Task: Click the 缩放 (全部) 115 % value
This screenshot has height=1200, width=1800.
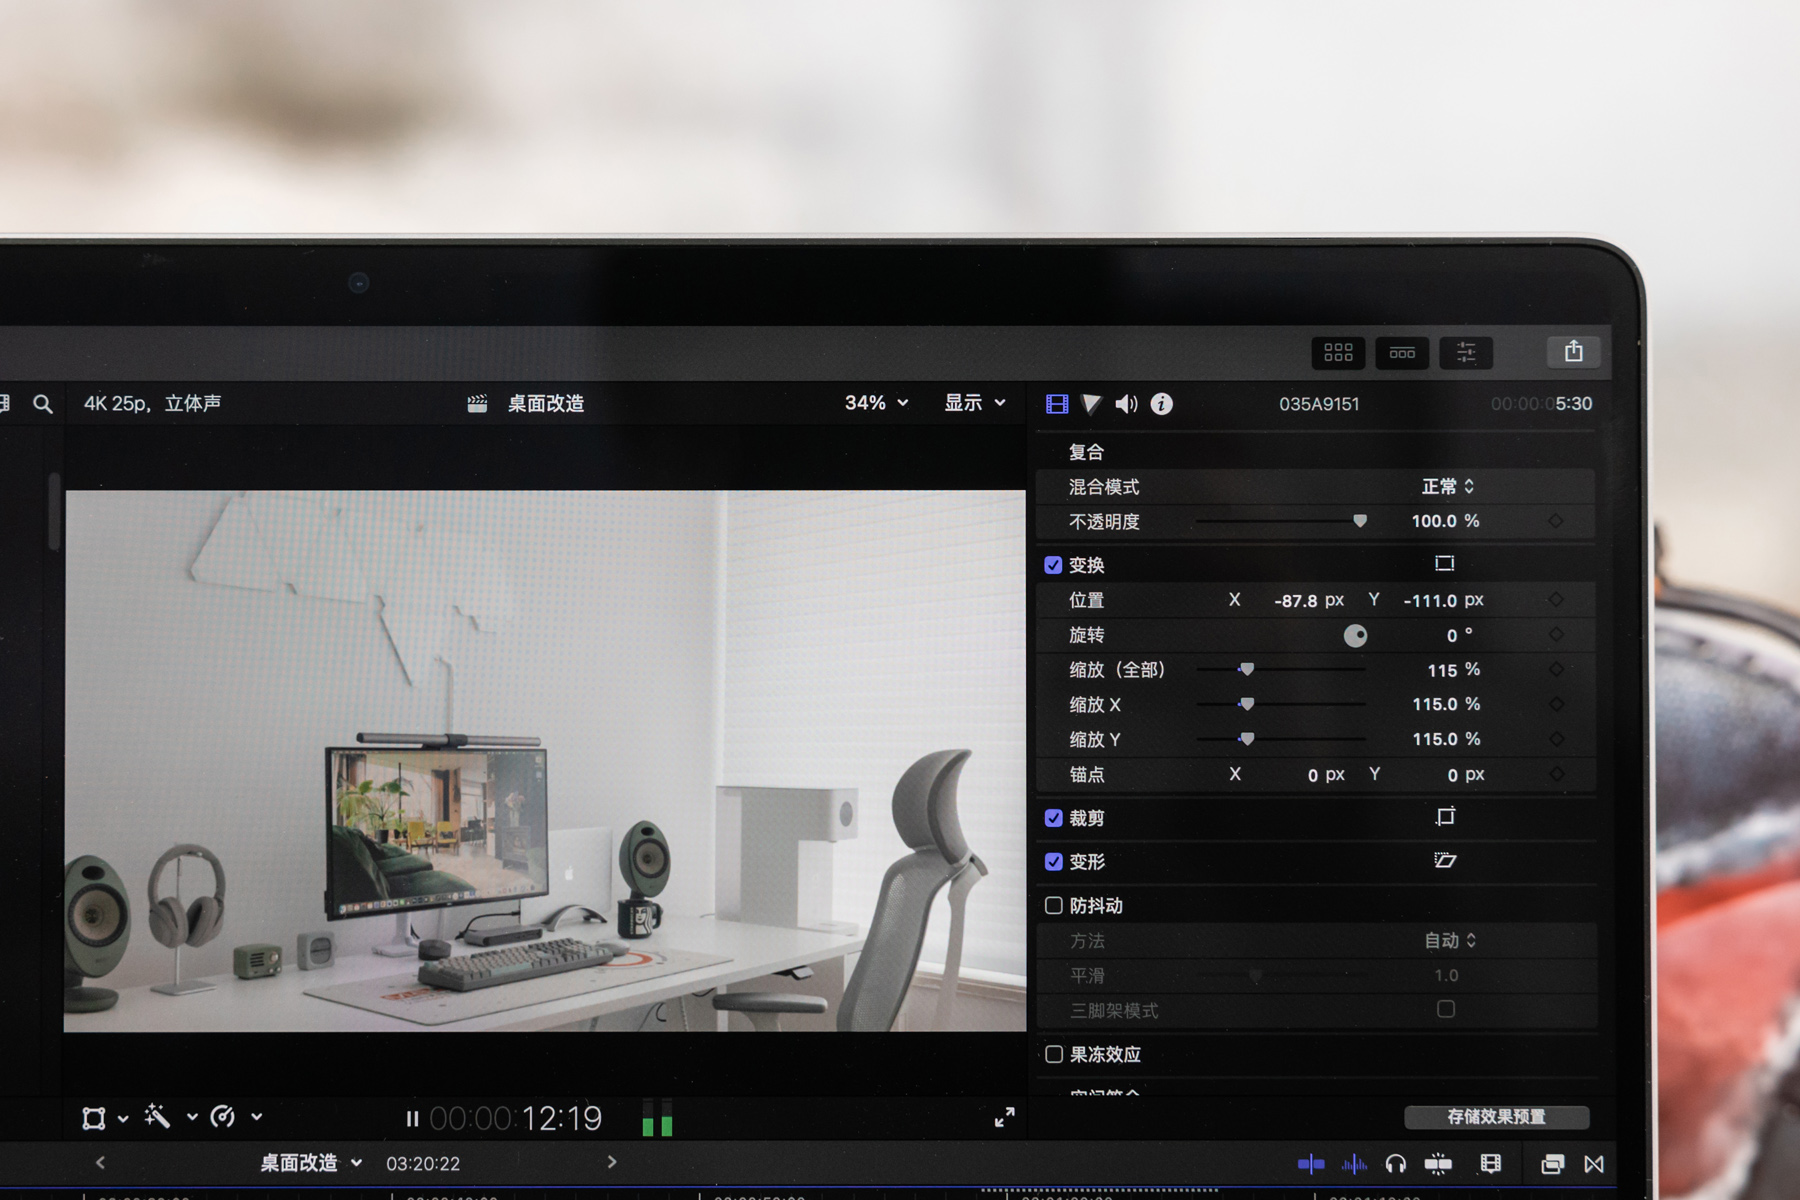Action: click(1453, 670)
